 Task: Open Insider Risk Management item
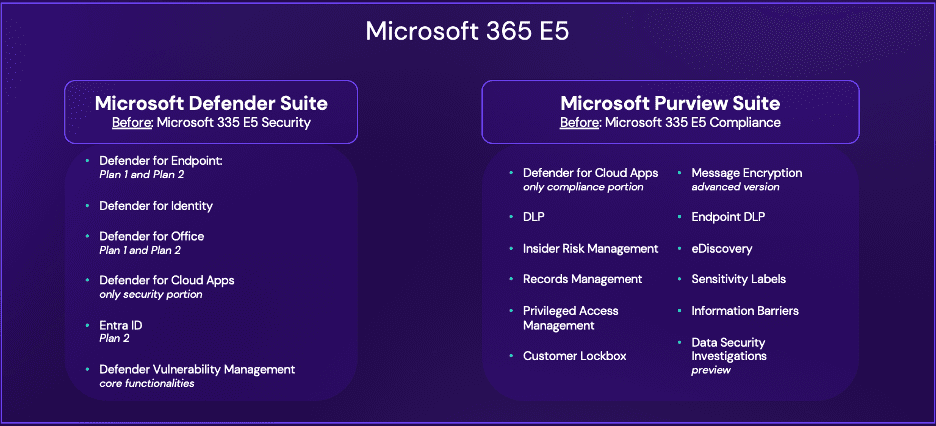tap(590, 248)
